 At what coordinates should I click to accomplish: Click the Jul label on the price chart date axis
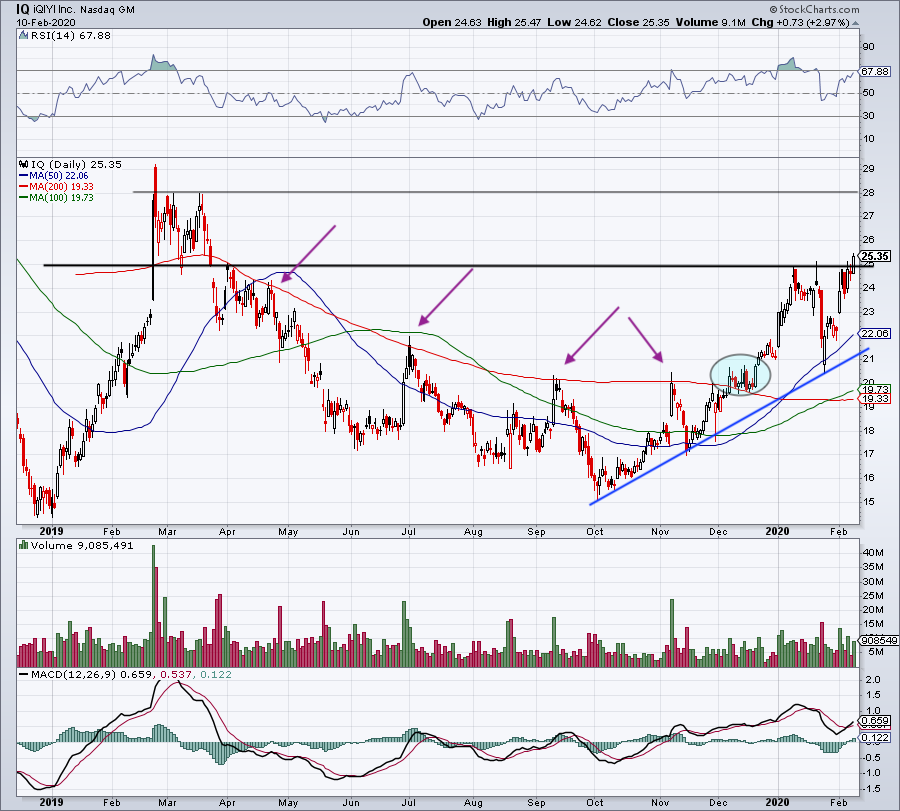[x=409, y=531]
